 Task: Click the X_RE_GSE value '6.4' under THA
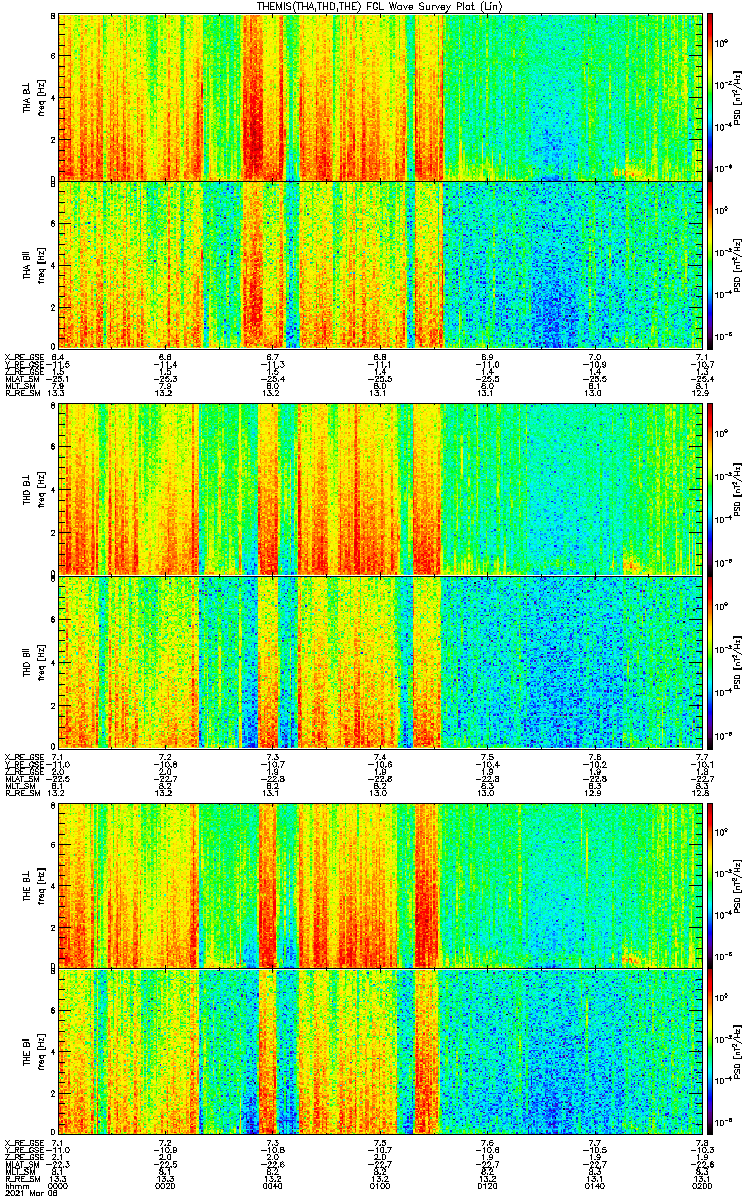coord(59,356)
